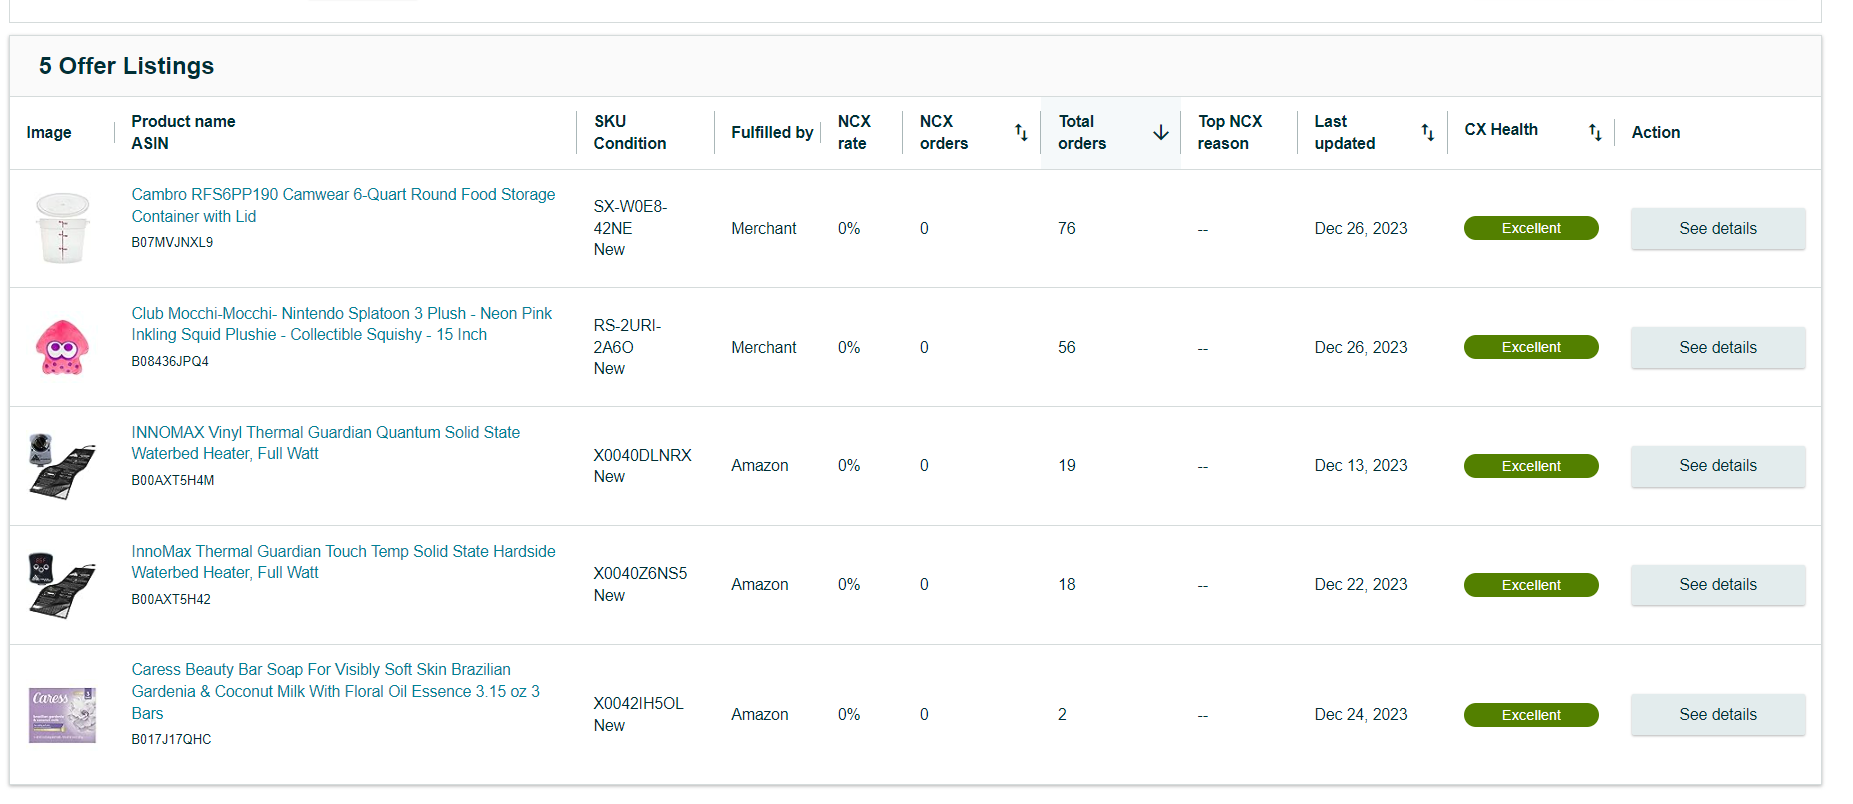The height and width of the screenshot is (804, 1853).
Task: Click total orders value 18
Action: pos(1067,584)
